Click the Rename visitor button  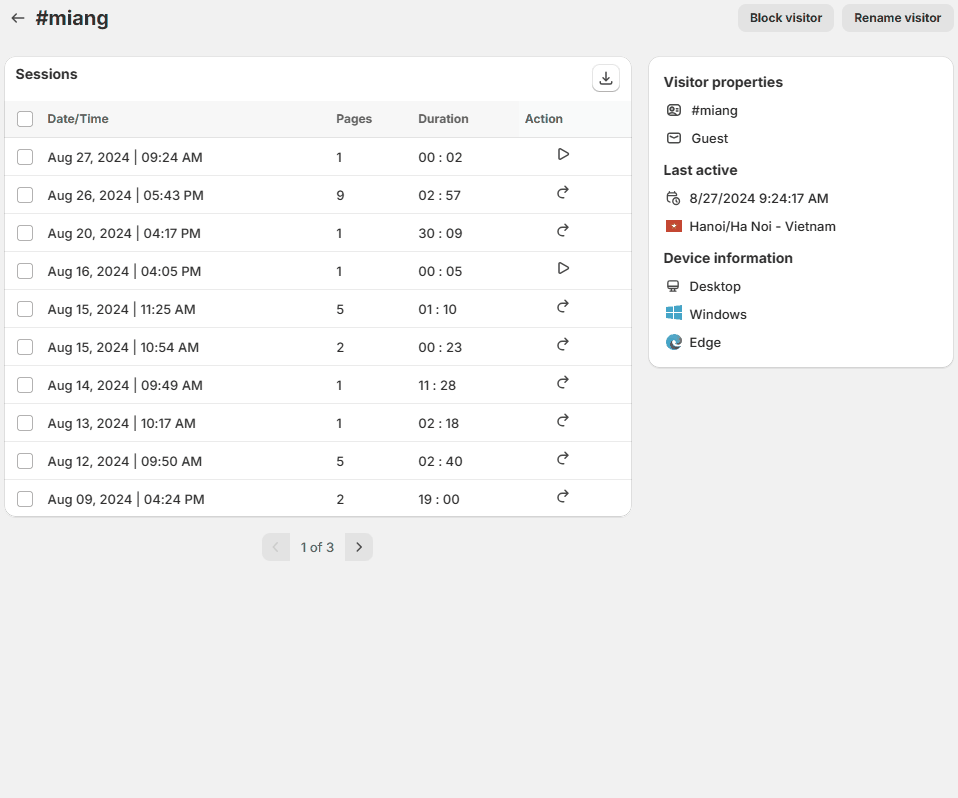click(x=897, y=18)
